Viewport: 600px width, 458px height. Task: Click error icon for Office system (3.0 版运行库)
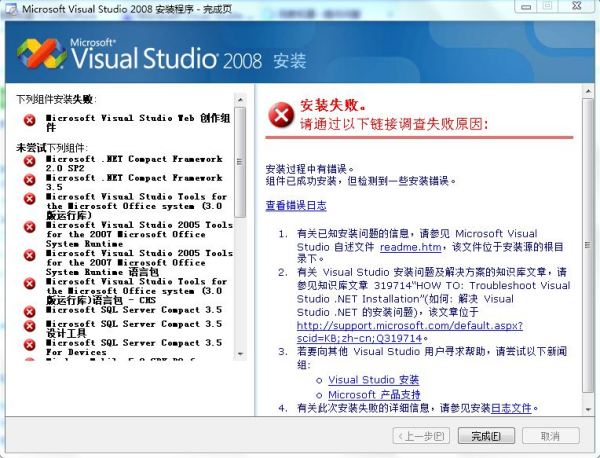(29, 199)
